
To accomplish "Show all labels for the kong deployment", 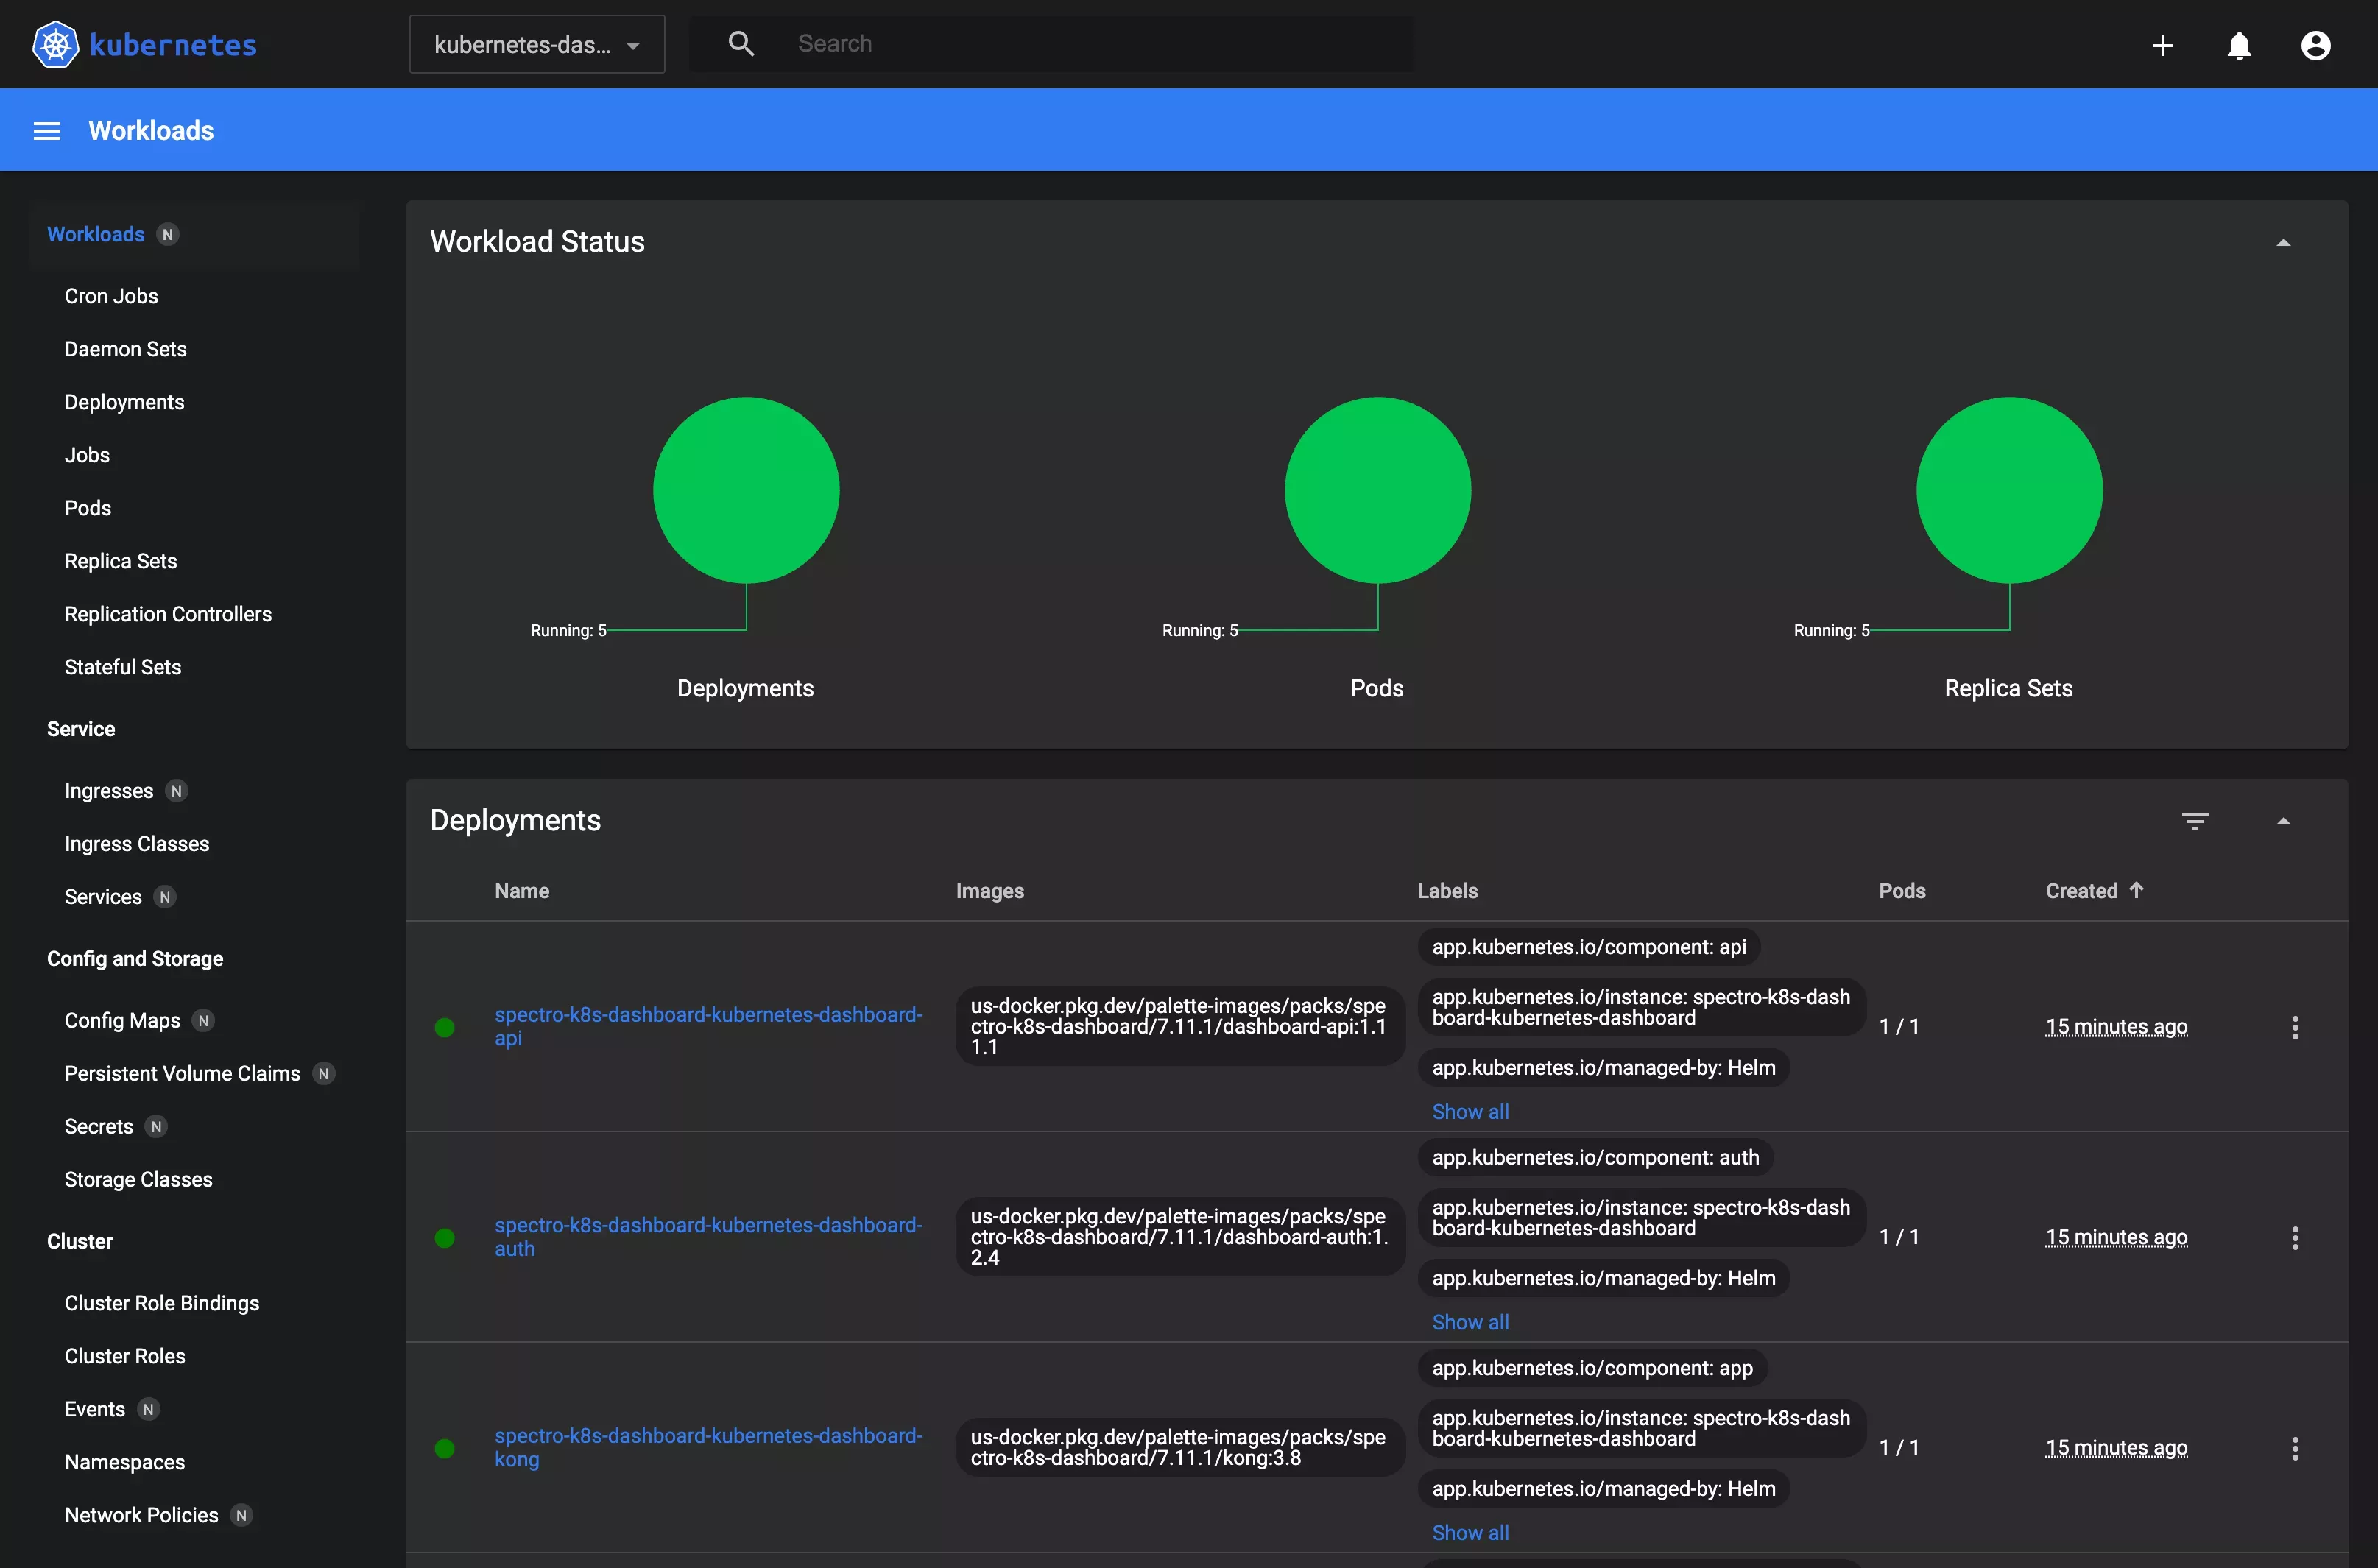I will (x=1470, y=1532).
